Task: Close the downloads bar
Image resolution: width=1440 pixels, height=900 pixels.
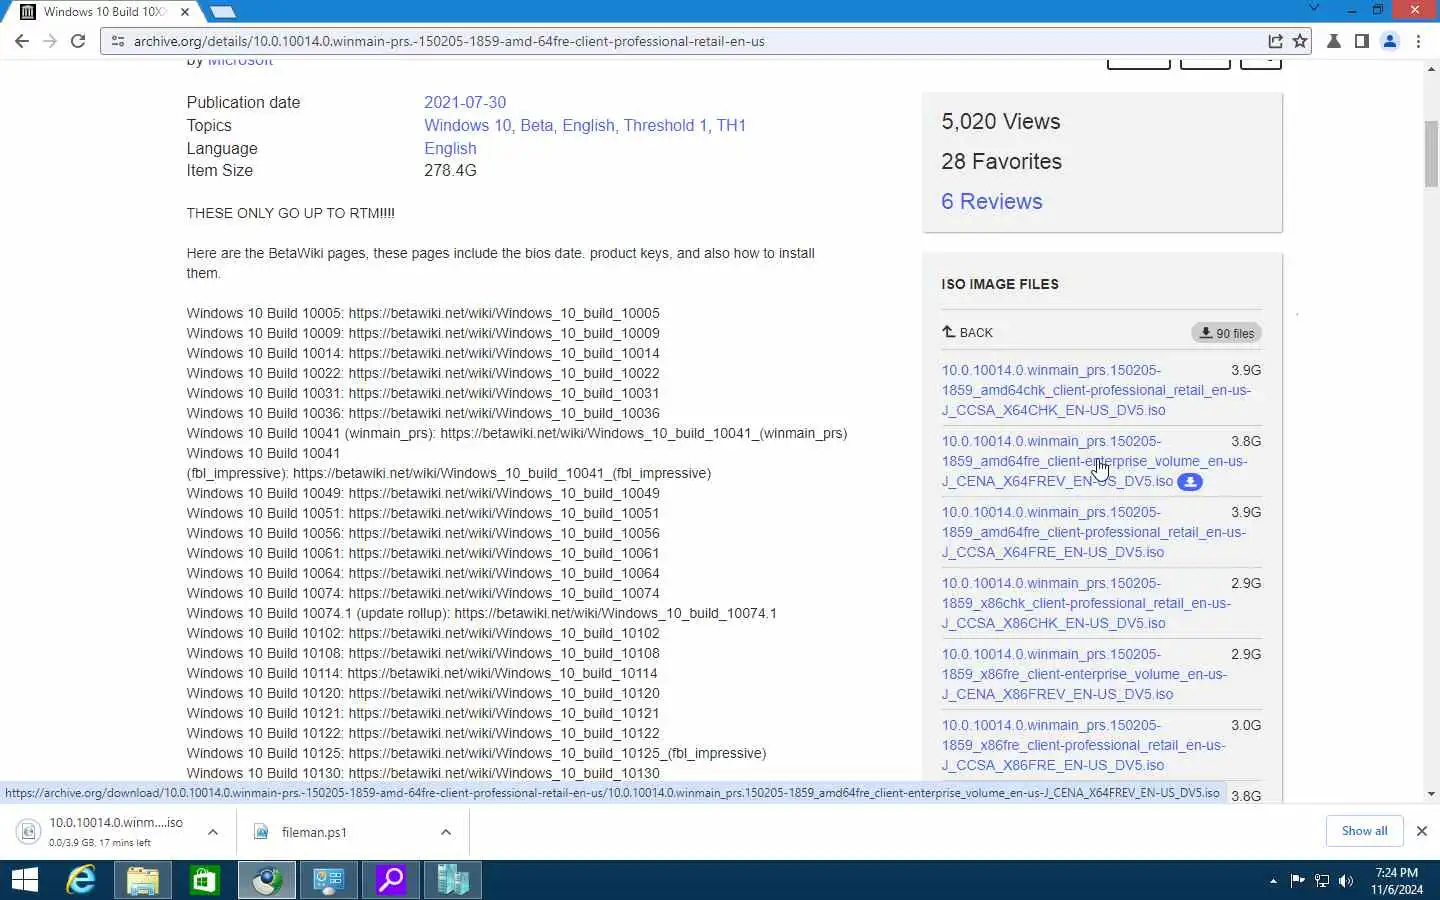Action: coord(1421,831)
